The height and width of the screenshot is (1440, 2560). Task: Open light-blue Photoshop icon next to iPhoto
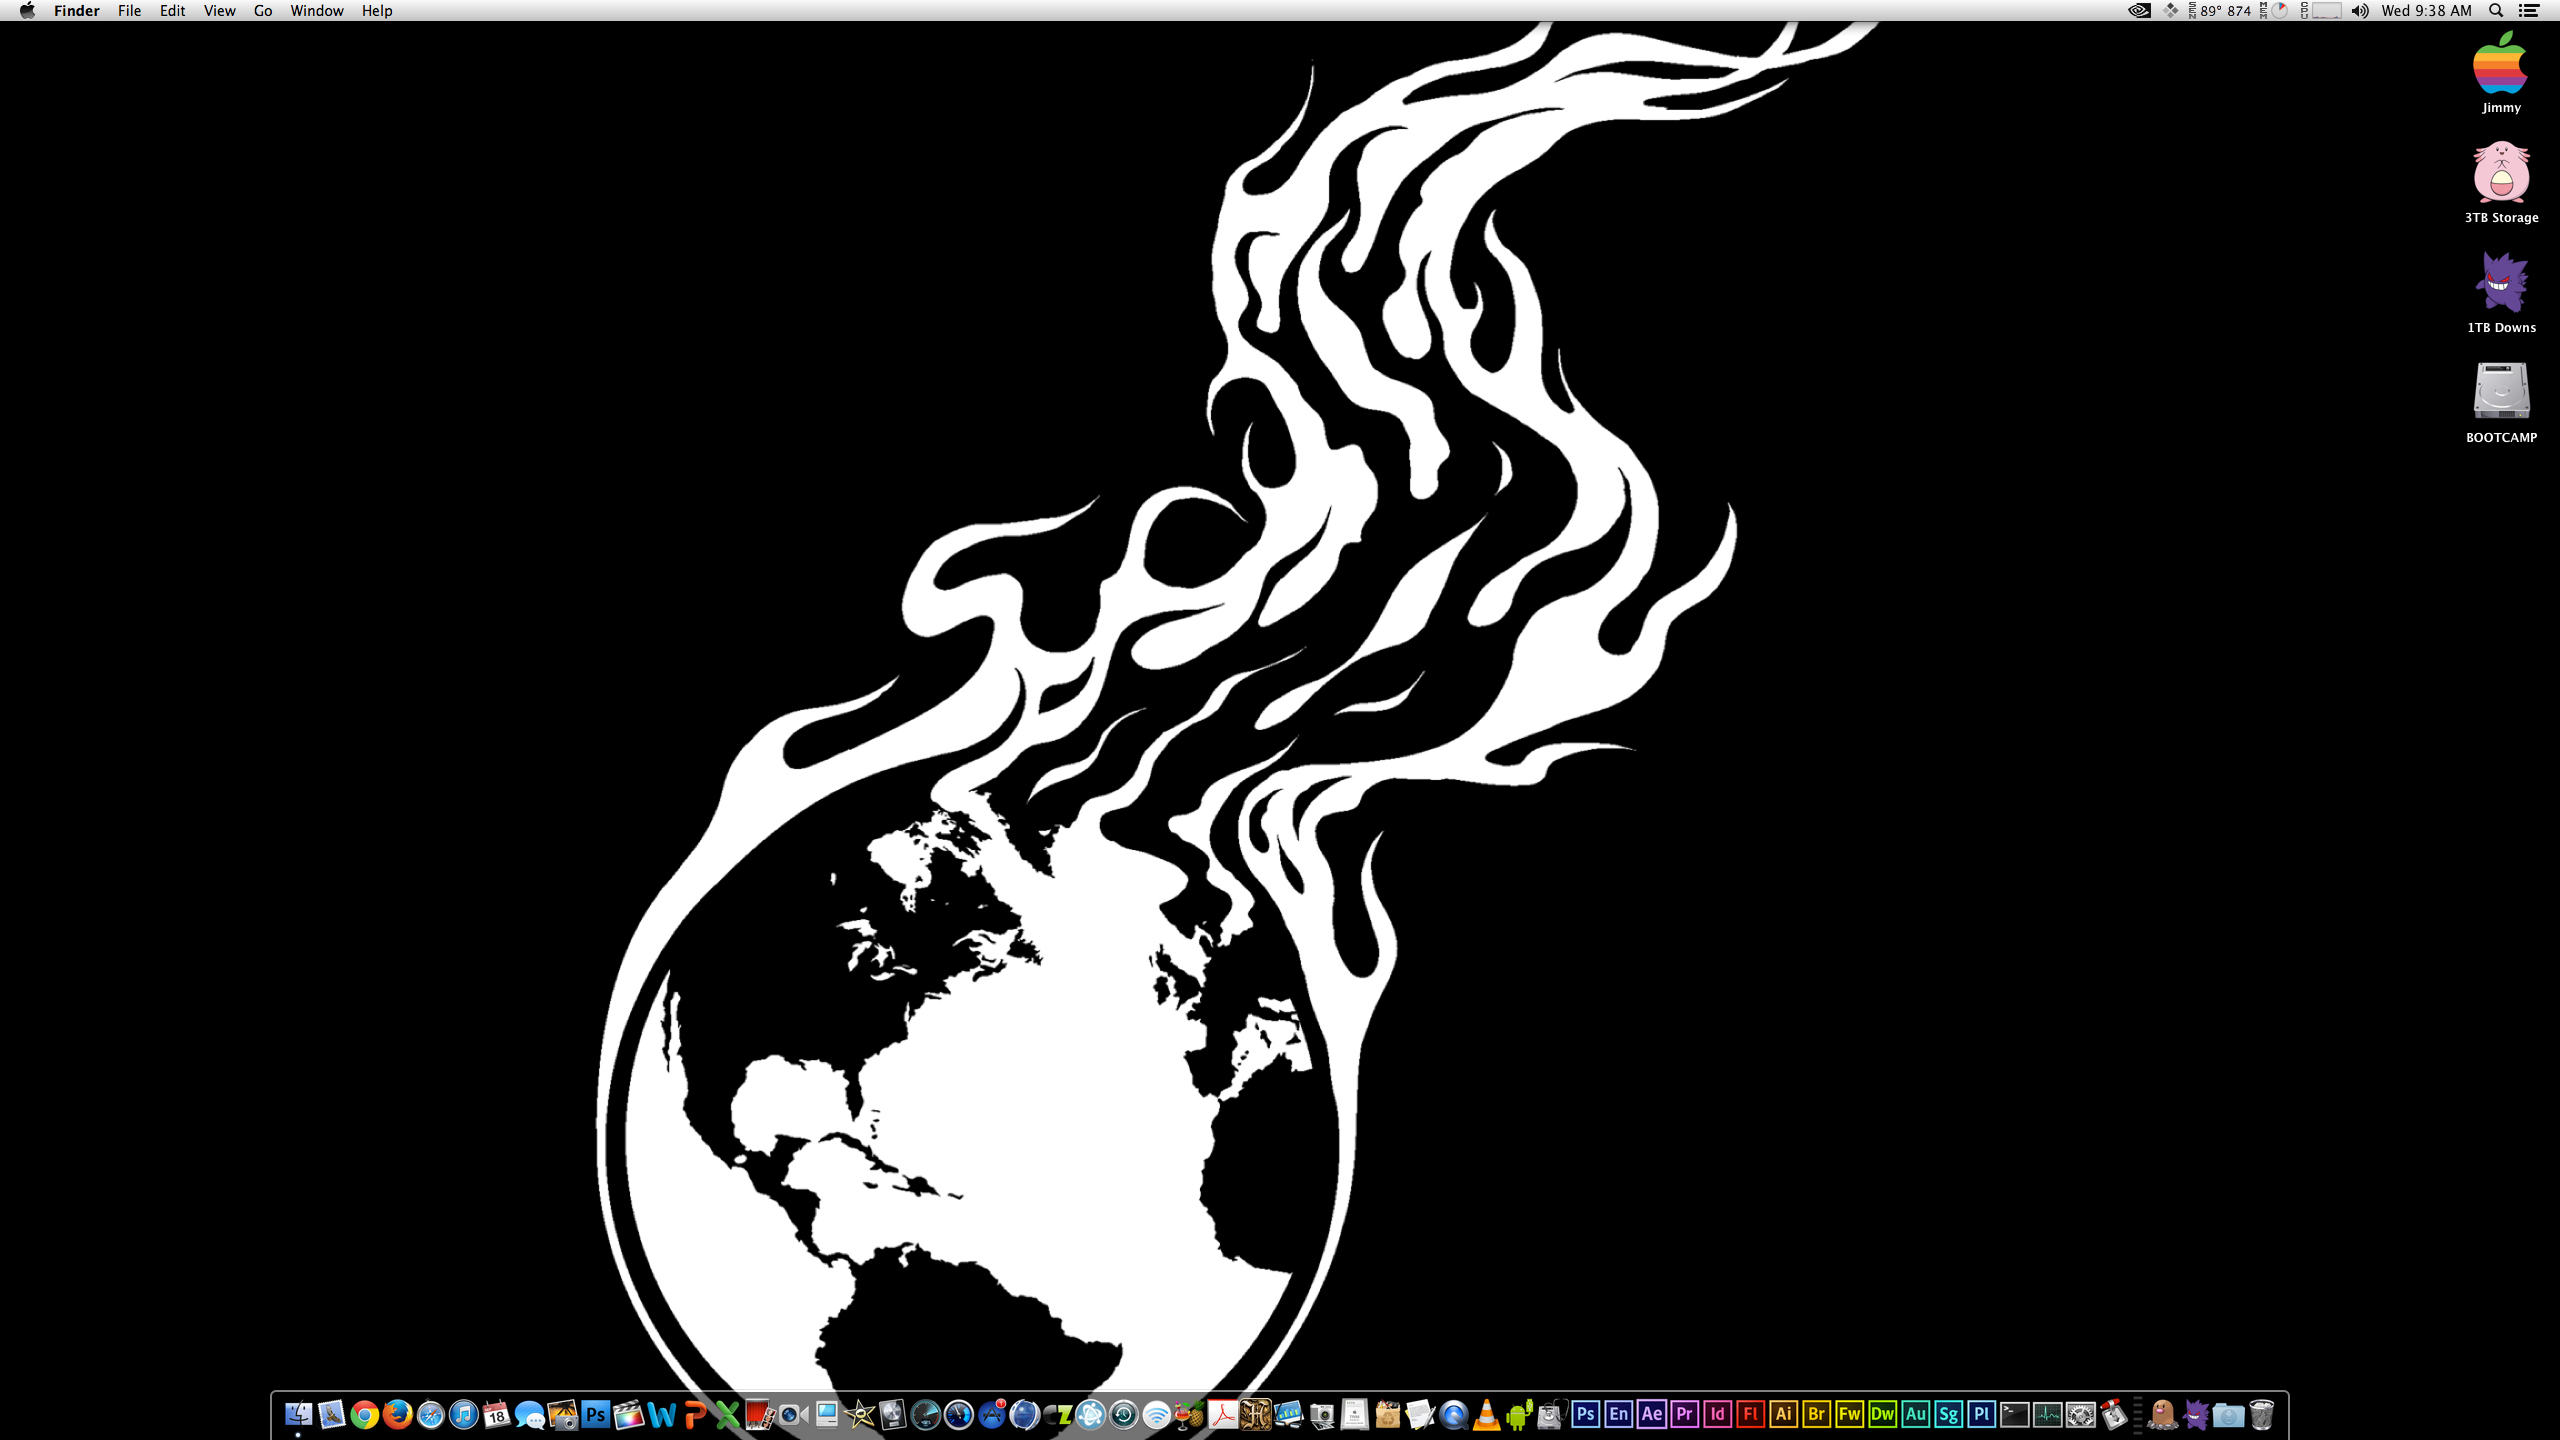[595, 1414]
